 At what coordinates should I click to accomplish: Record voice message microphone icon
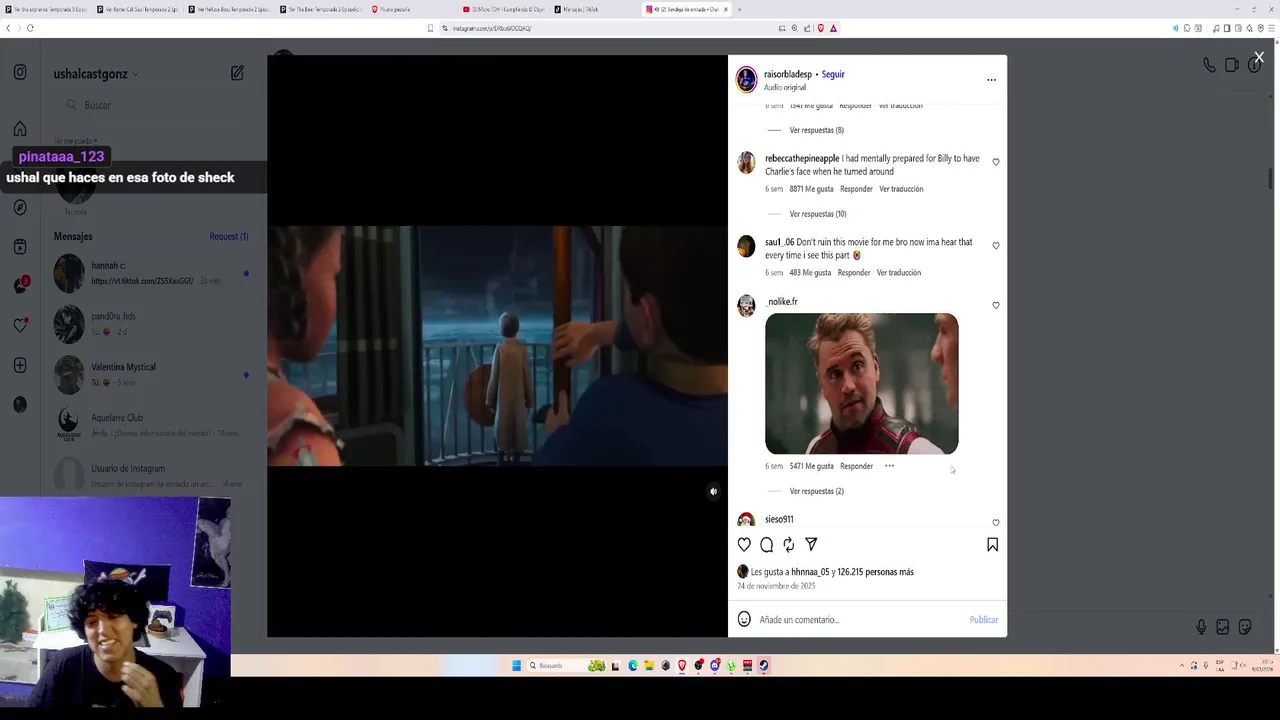click(1201, 627)
